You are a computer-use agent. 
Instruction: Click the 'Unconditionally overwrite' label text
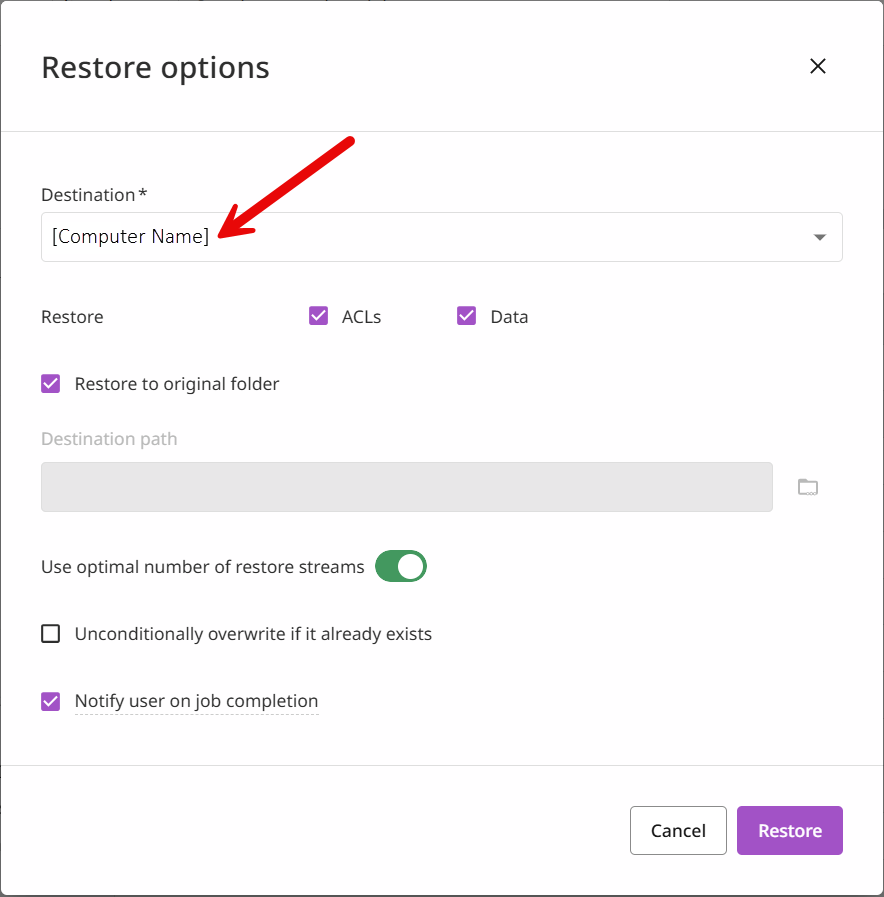tap(253, 634)
